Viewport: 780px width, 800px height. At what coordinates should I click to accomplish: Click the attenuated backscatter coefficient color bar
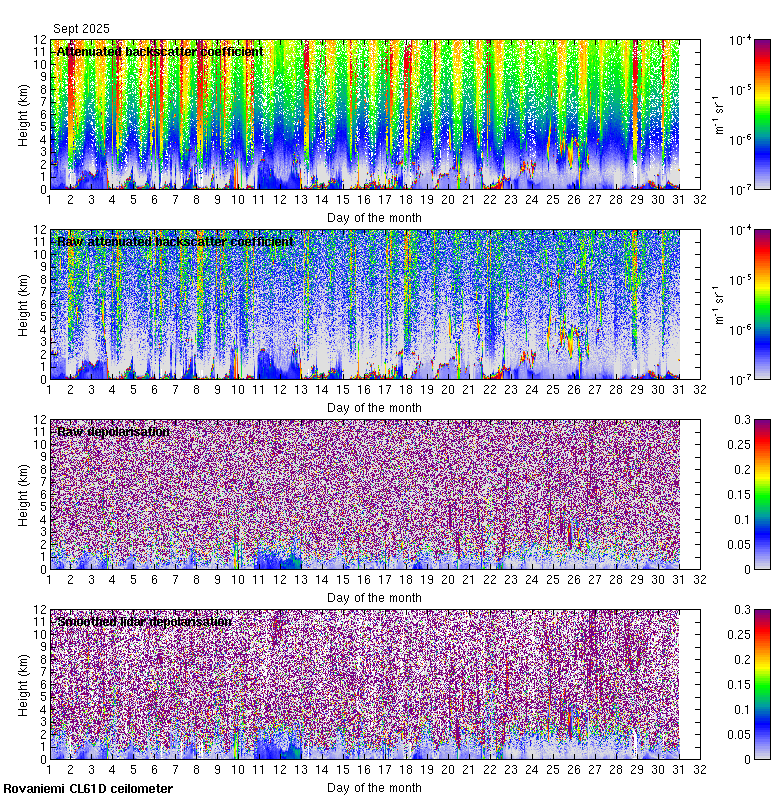click(x=762, y=114)
